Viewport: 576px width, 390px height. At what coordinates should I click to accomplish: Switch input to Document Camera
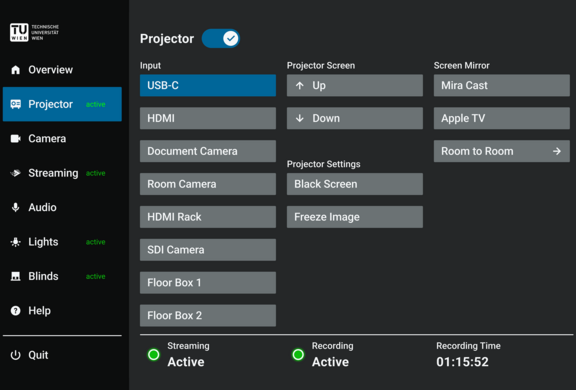tap(208, 151)
